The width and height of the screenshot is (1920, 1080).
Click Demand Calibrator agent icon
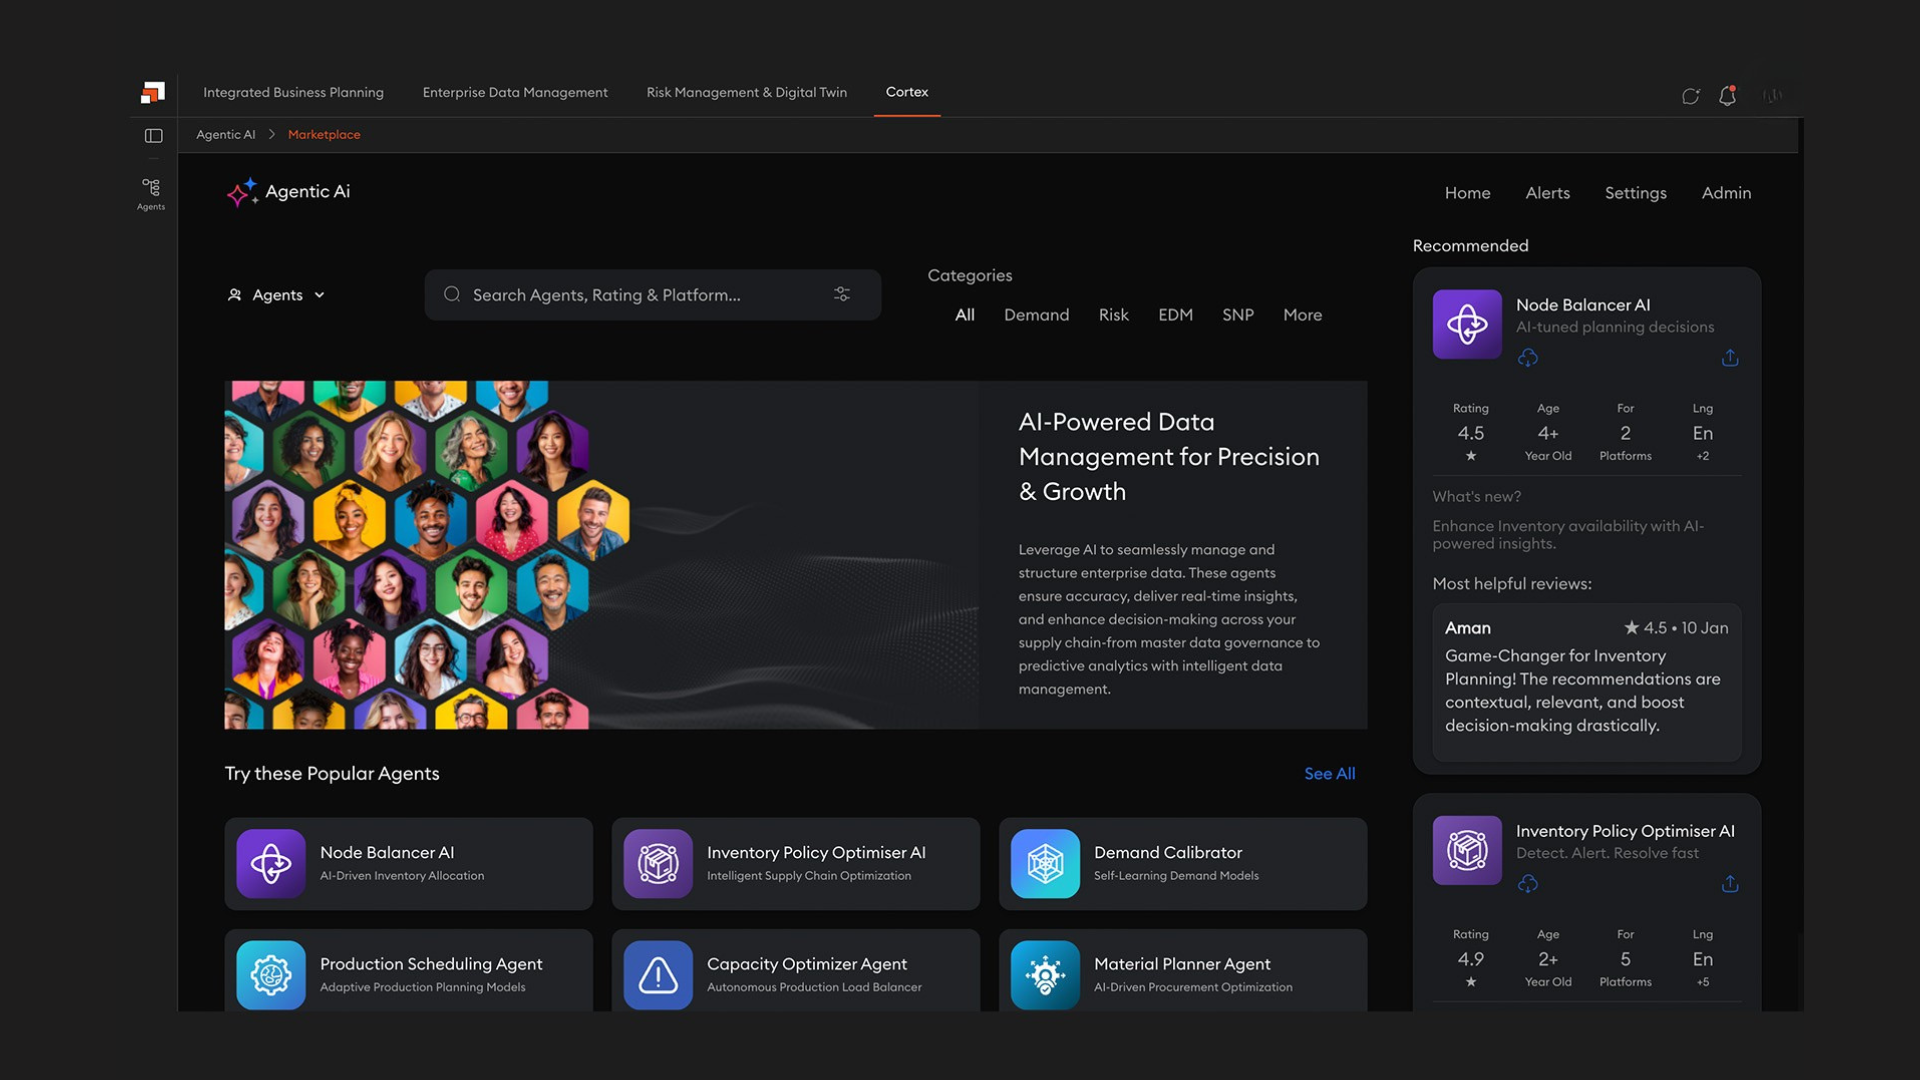coord(1045,863)
